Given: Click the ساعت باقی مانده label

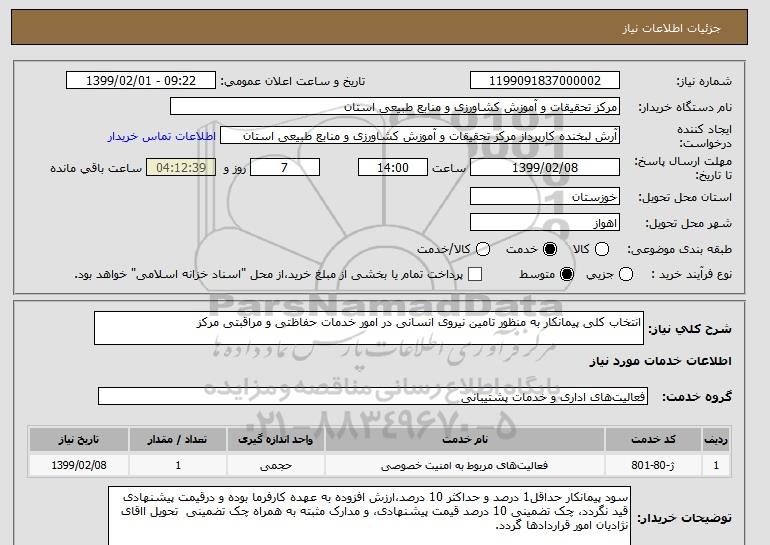Looking at the screenshot, I should (x=96, y=168).
